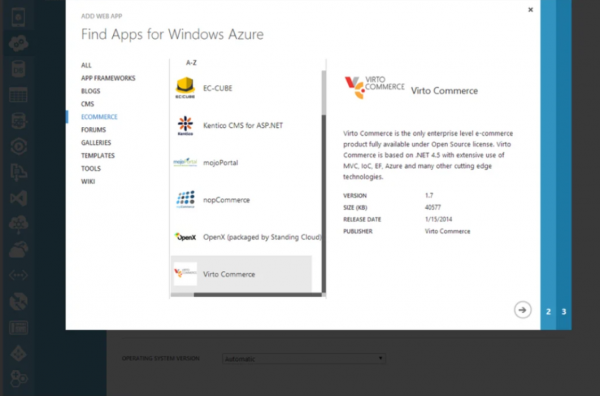The height and width of the screenshot is (396, 600).
Task: Click the size value 40577
Action: click(433, 207)
